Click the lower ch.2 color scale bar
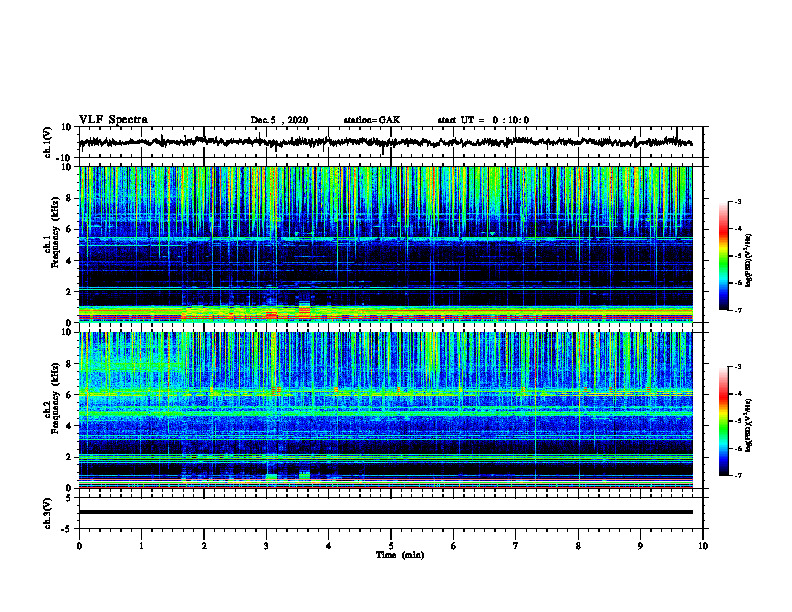Screen dimensions: 792x612 tap(724, 421)
